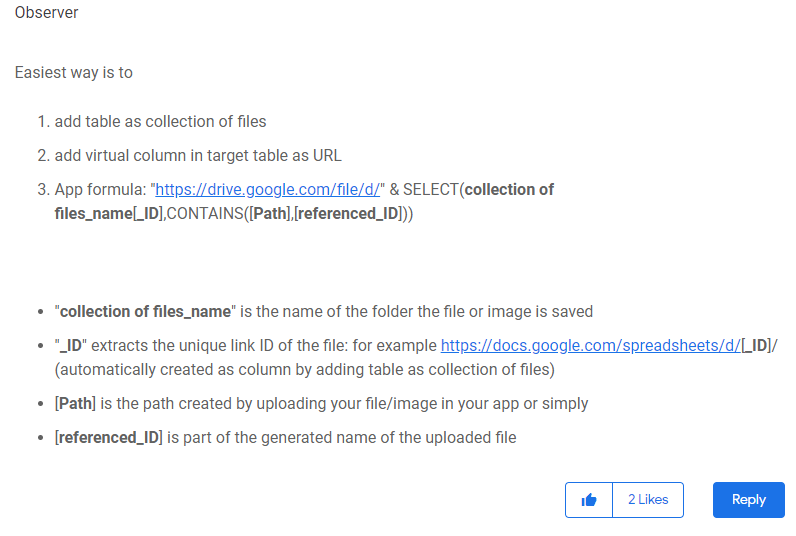Click the blue Reply button
This screenshot has height=536, width=796.
pyautogui.click(x=749, y=500)
